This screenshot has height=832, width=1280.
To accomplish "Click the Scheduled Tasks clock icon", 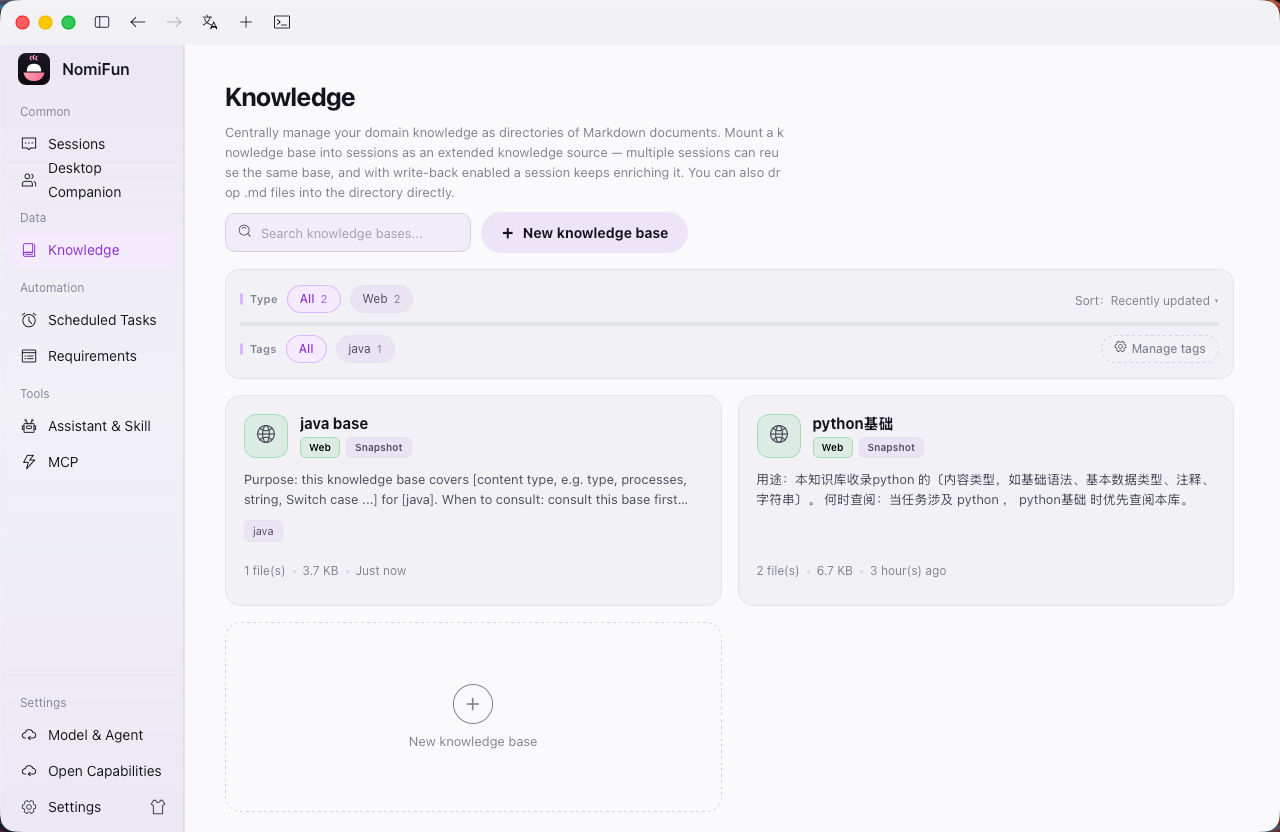I will [x=29, y=320].
